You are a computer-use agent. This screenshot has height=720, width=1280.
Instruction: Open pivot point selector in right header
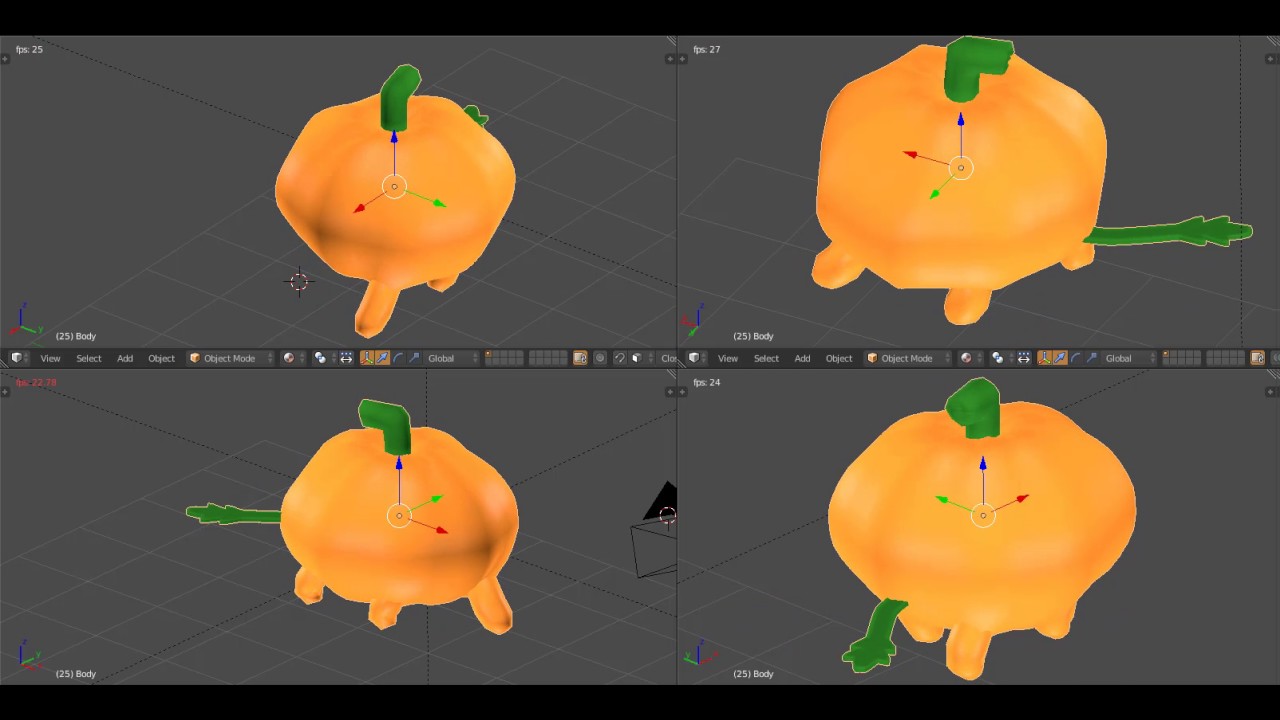pyautogui.click(x=1001, y=358)
